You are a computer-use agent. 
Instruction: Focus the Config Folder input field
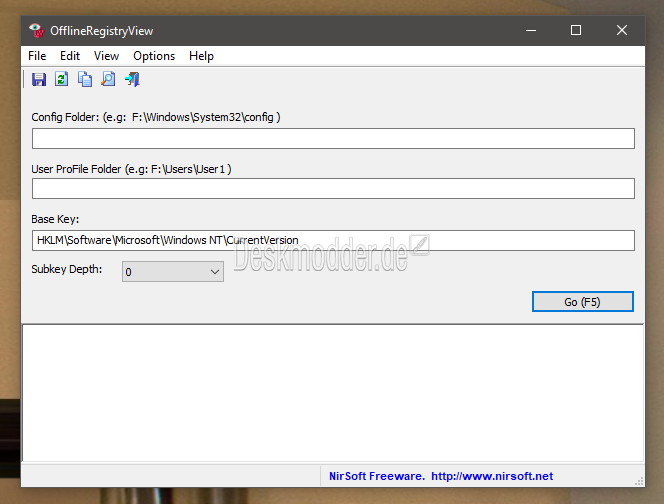pos(333,138)
